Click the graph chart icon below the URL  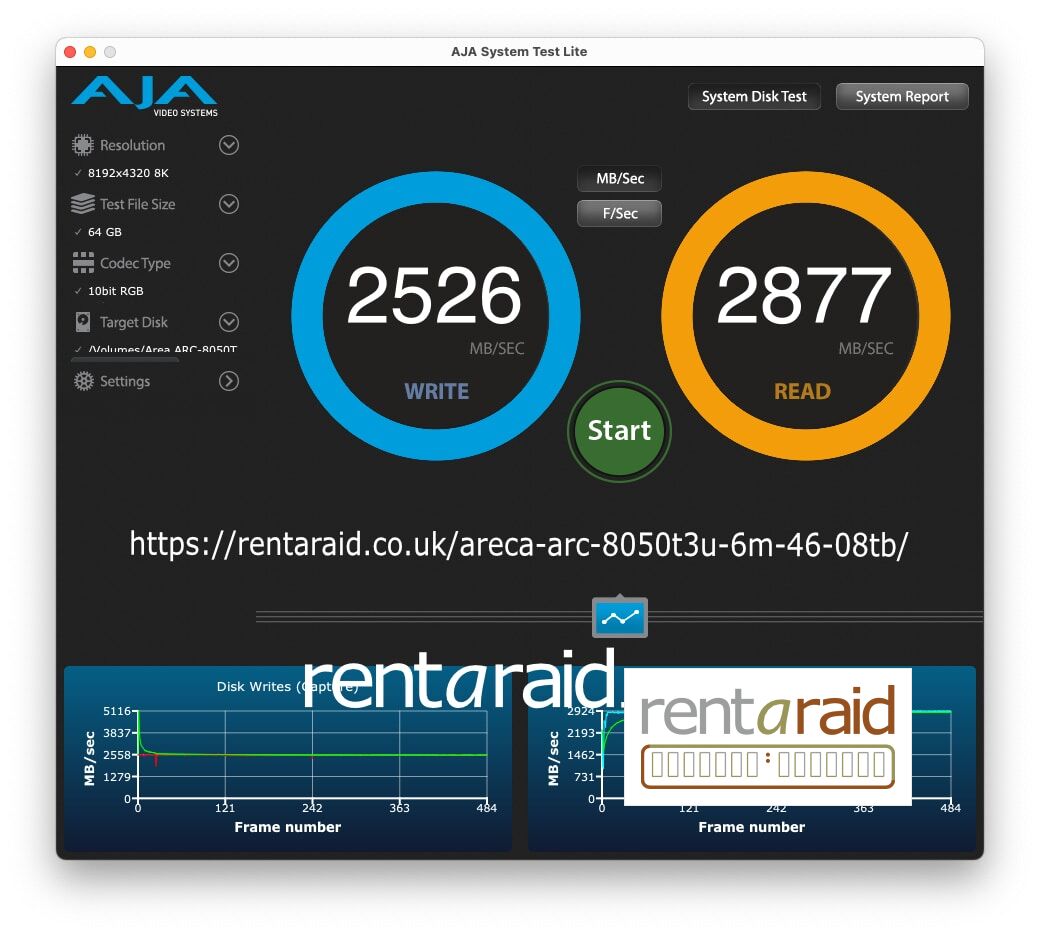619,617
